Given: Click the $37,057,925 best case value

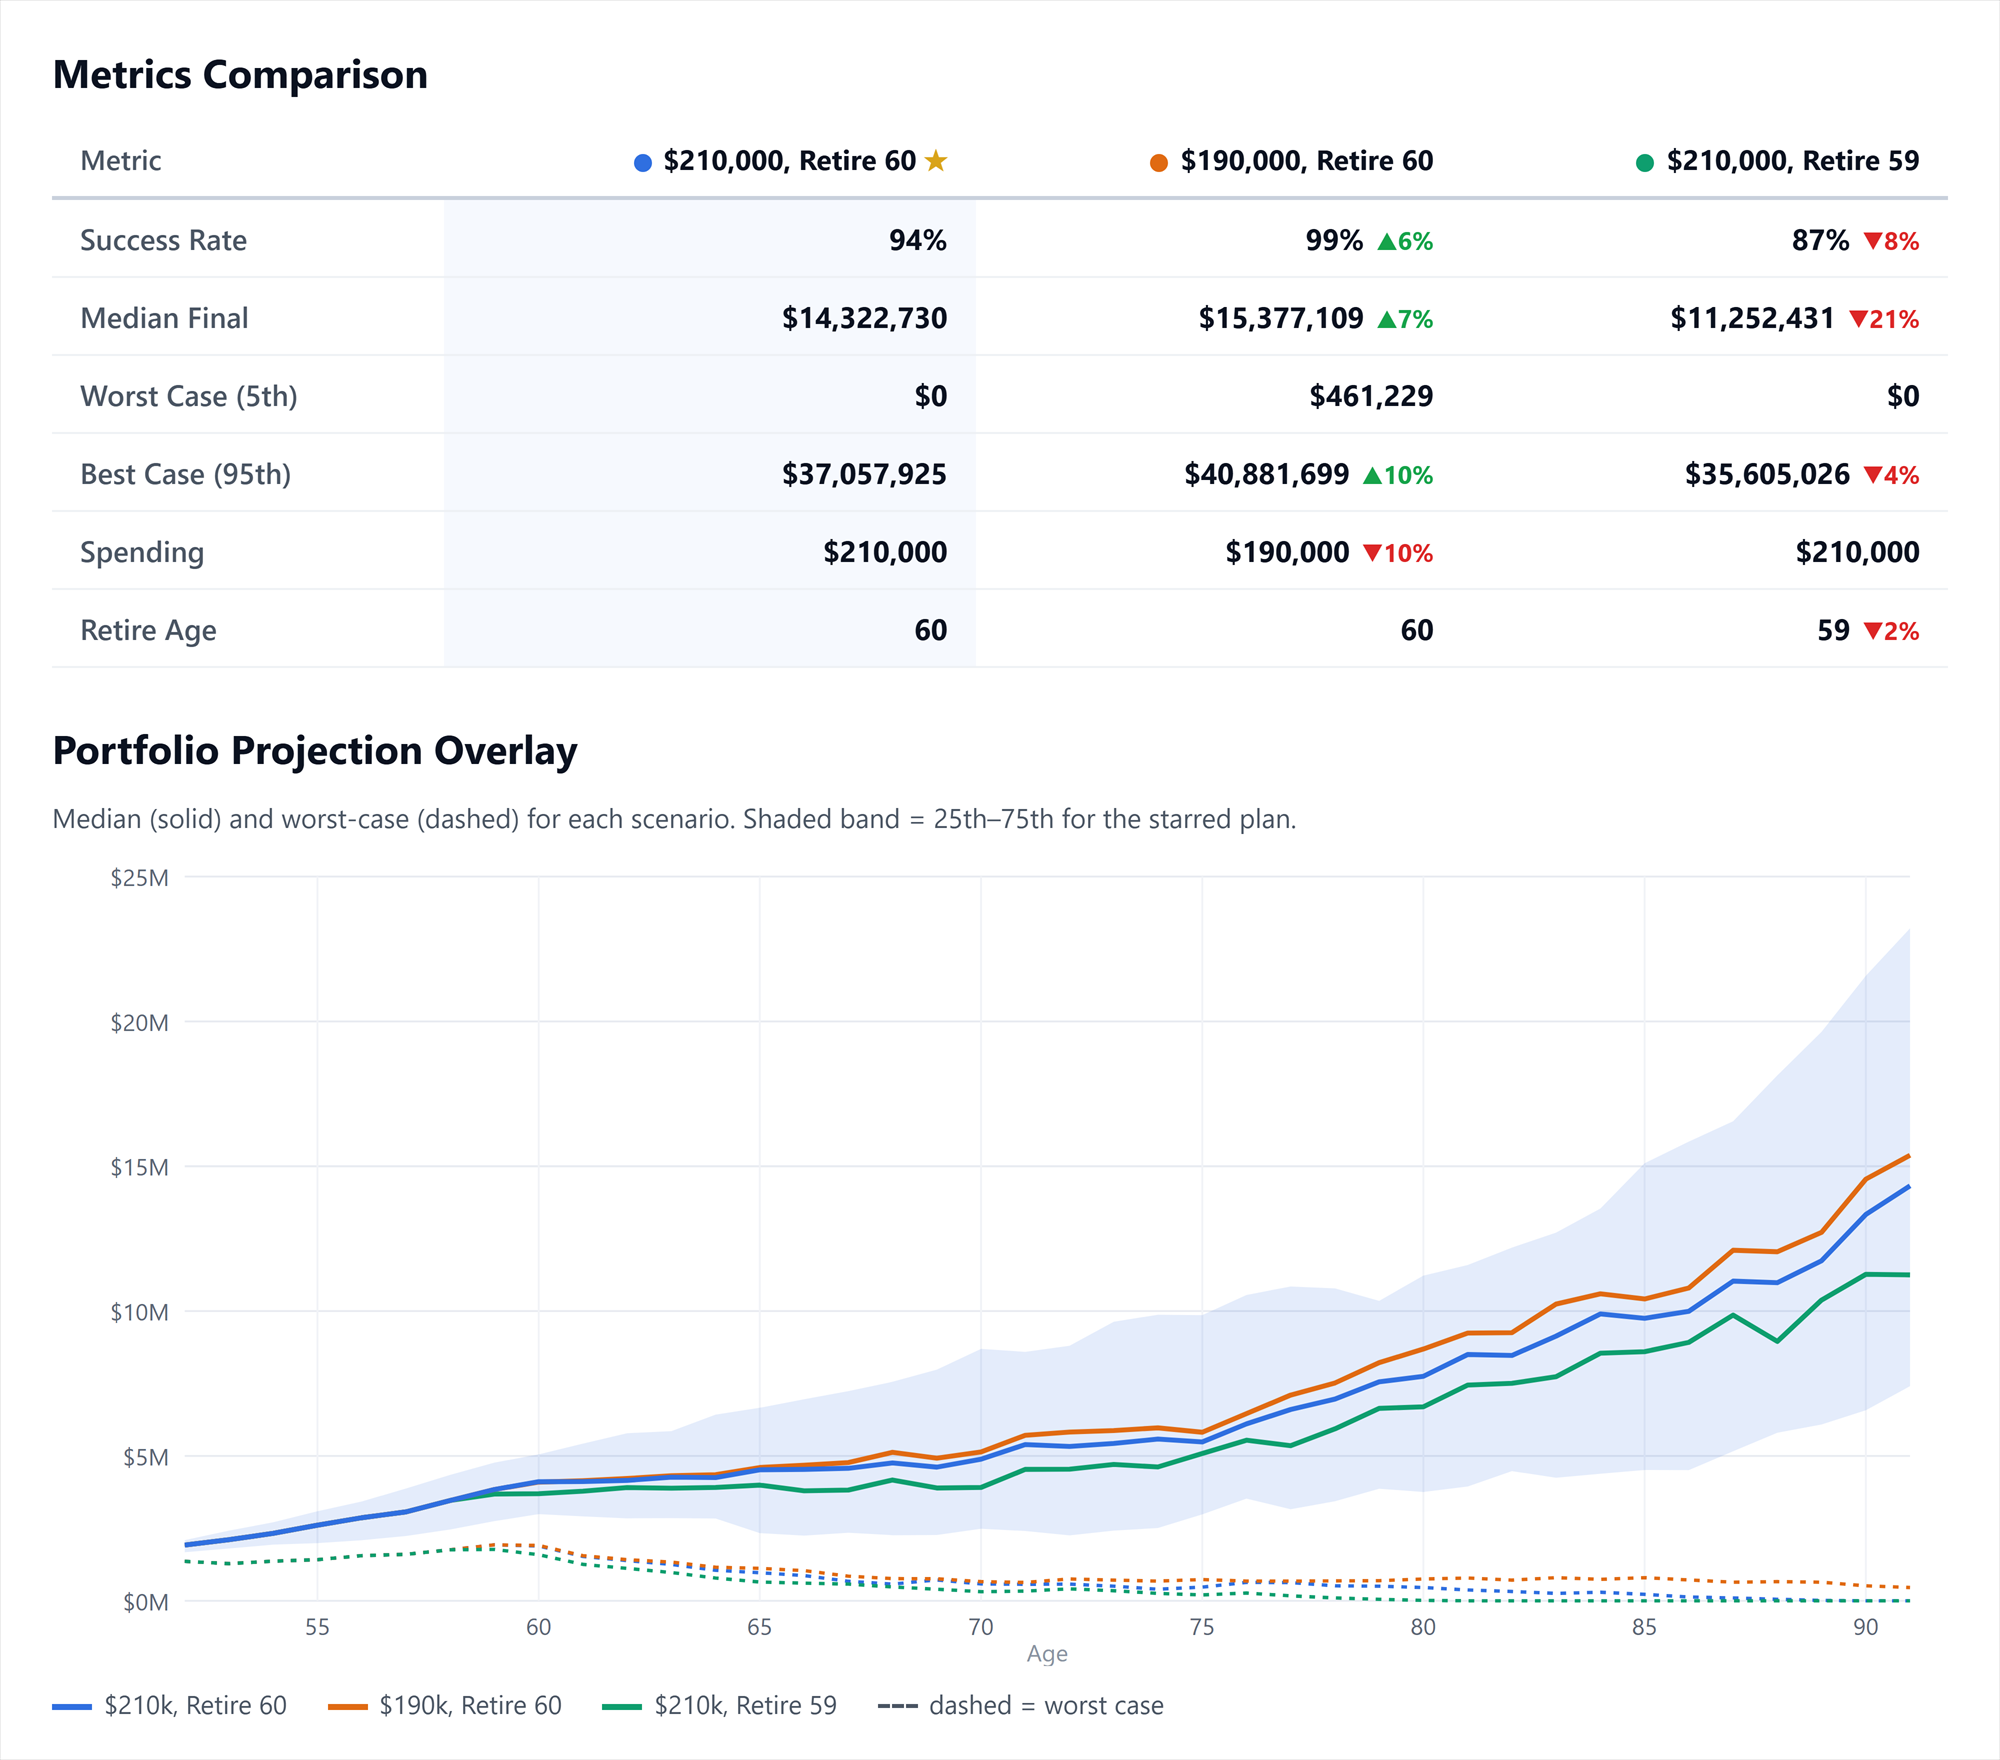Looking at the screenshot, I should tap(864, 474).
